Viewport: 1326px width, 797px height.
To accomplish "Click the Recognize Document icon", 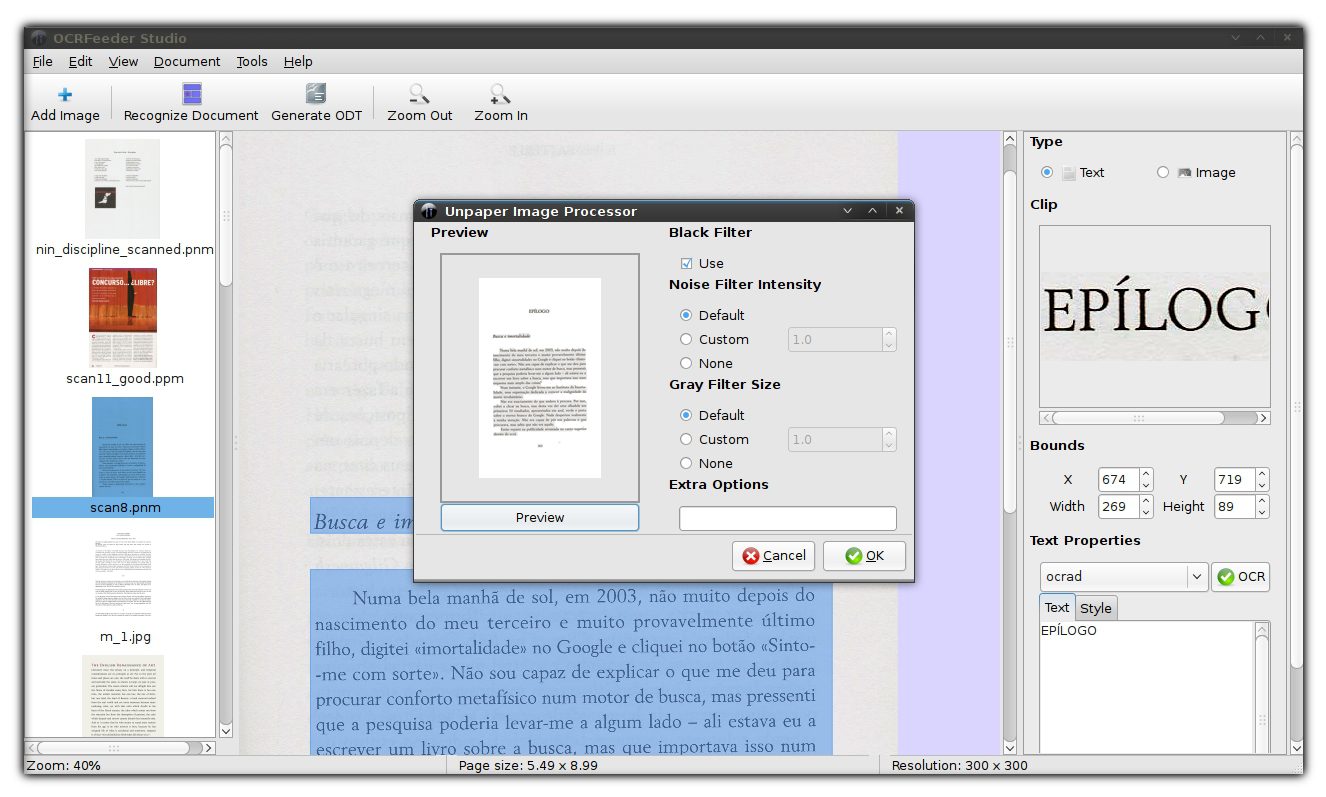I will (191, 95).
